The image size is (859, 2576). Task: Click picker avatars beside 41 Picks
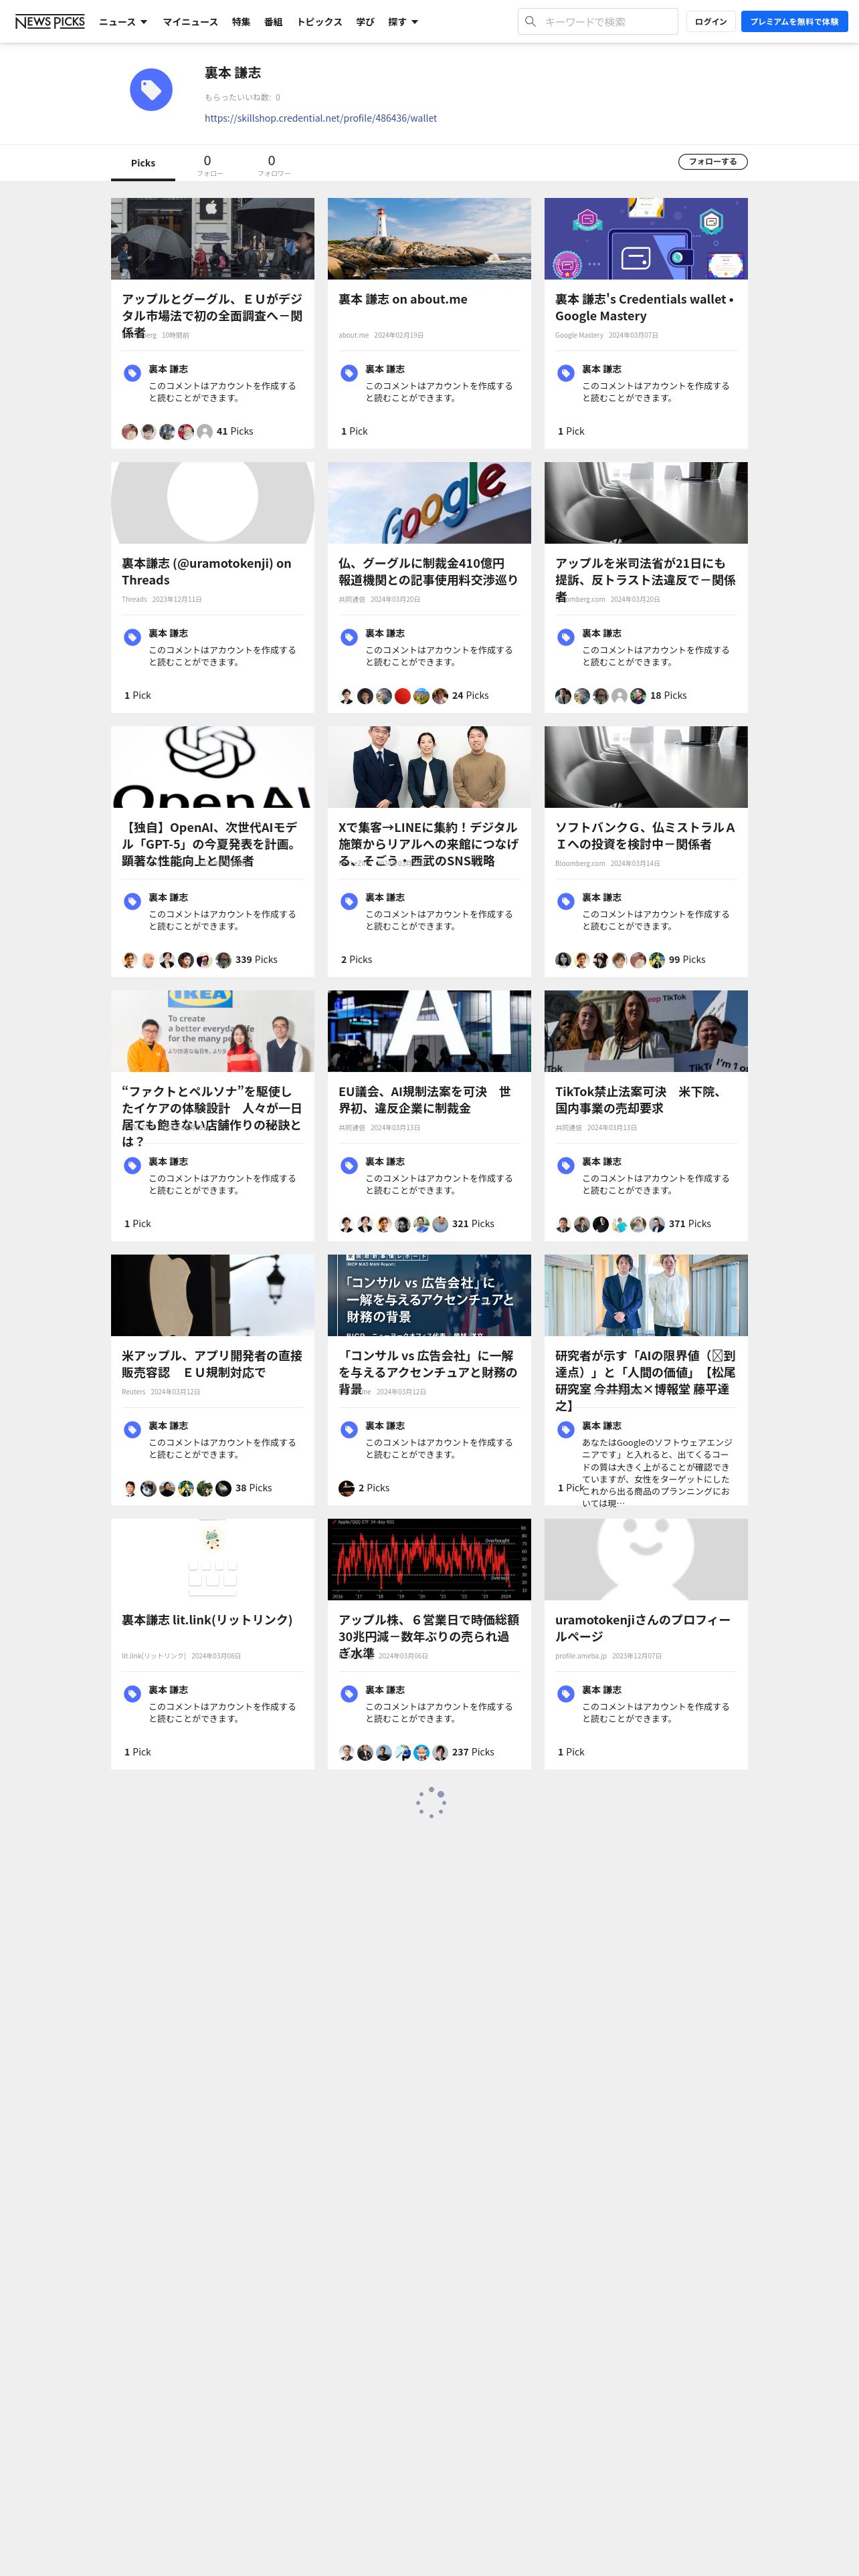[167, 432]
